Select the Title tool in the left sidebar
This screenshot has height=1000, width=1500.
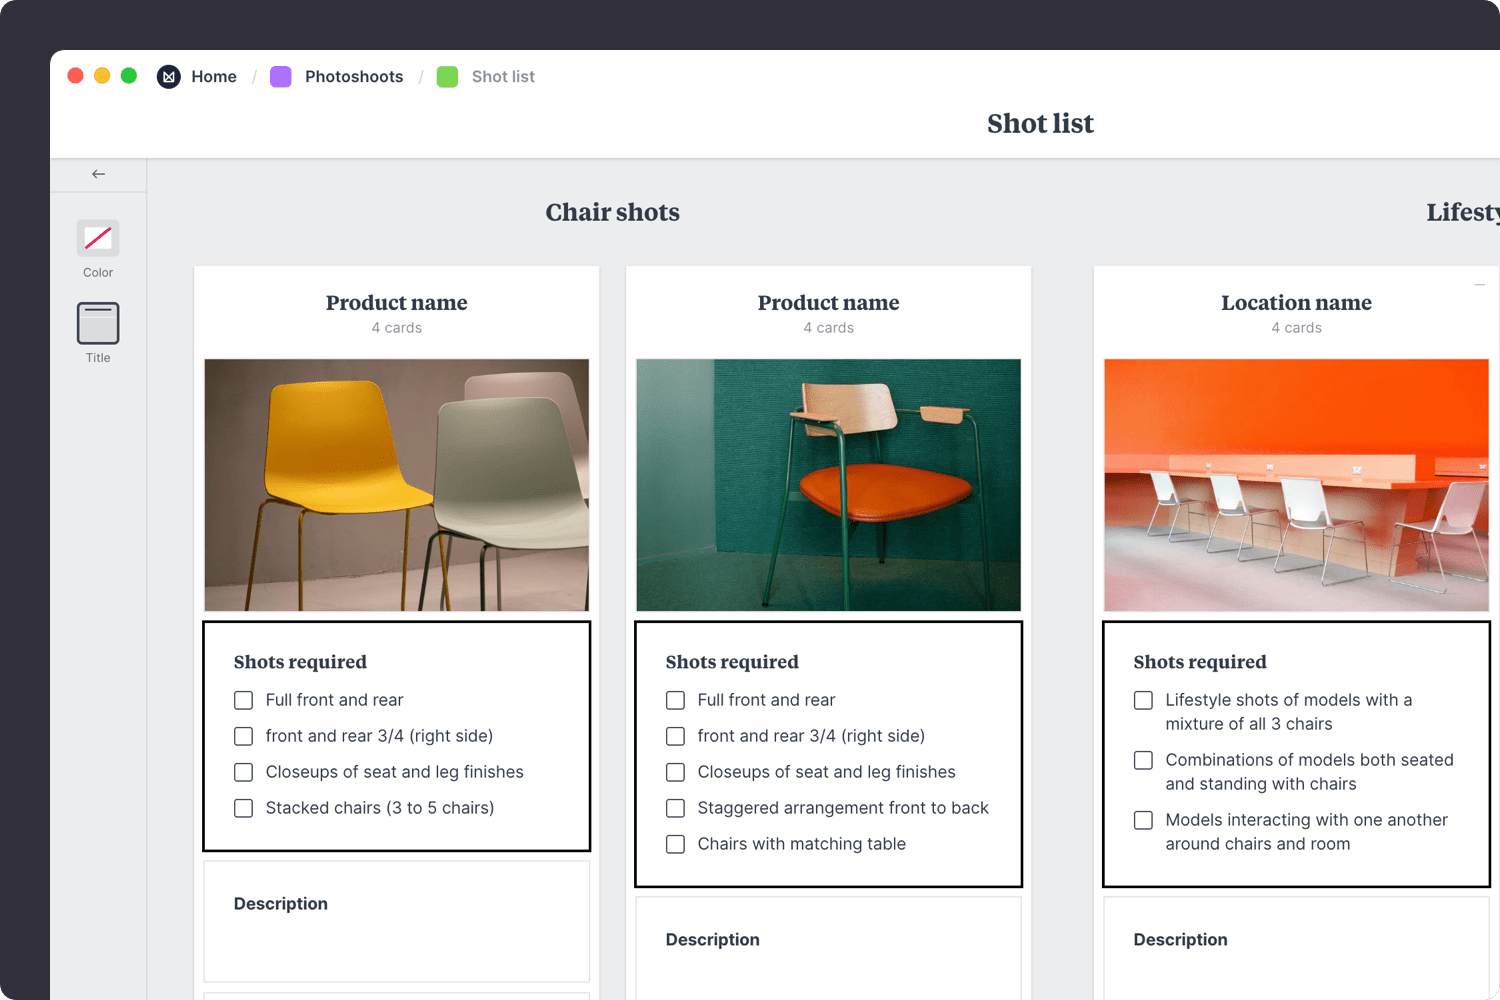click(97, 322)
